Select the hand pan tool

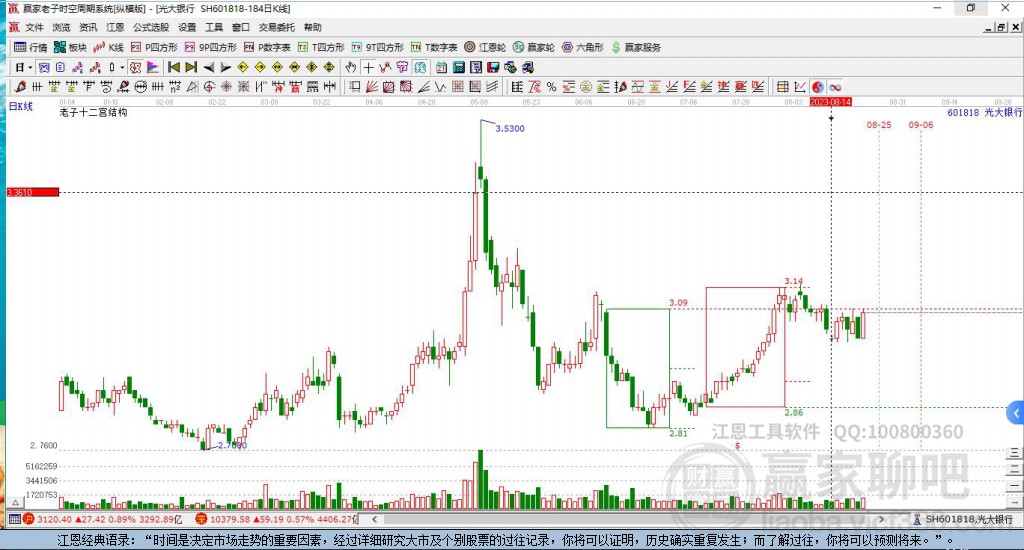click(x=351, y=67)
